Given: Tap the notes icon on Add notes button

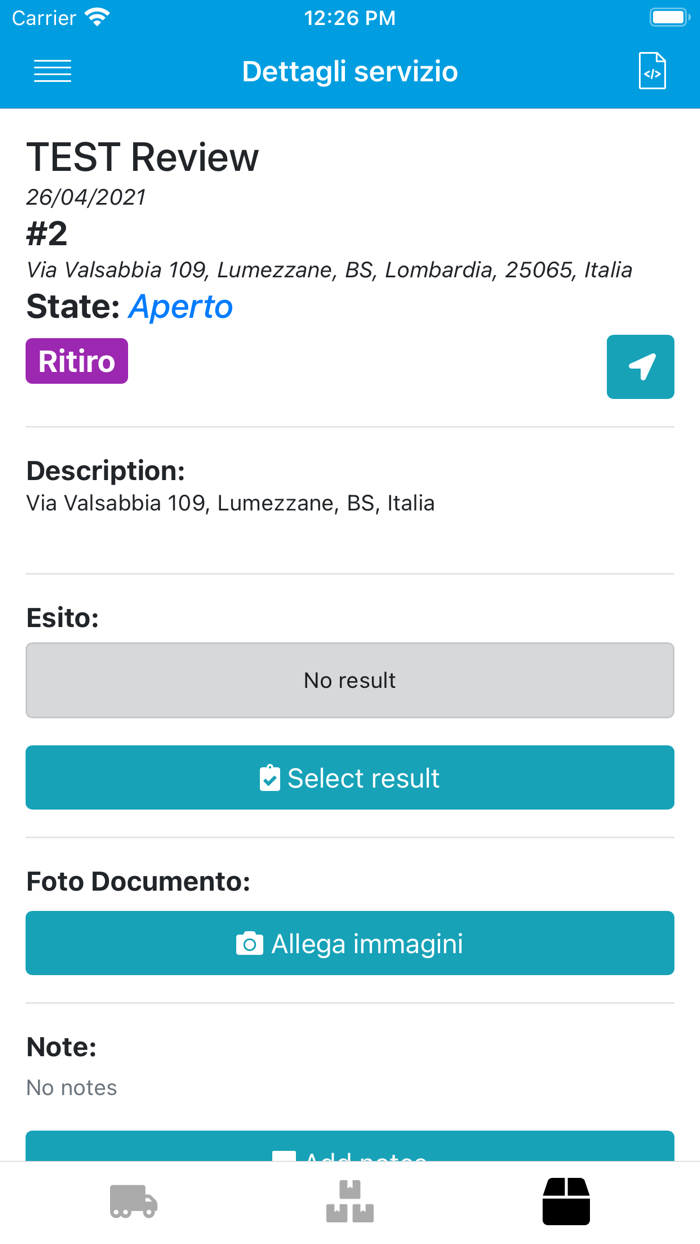Looking at the screenshot, I should point(284,1157).
